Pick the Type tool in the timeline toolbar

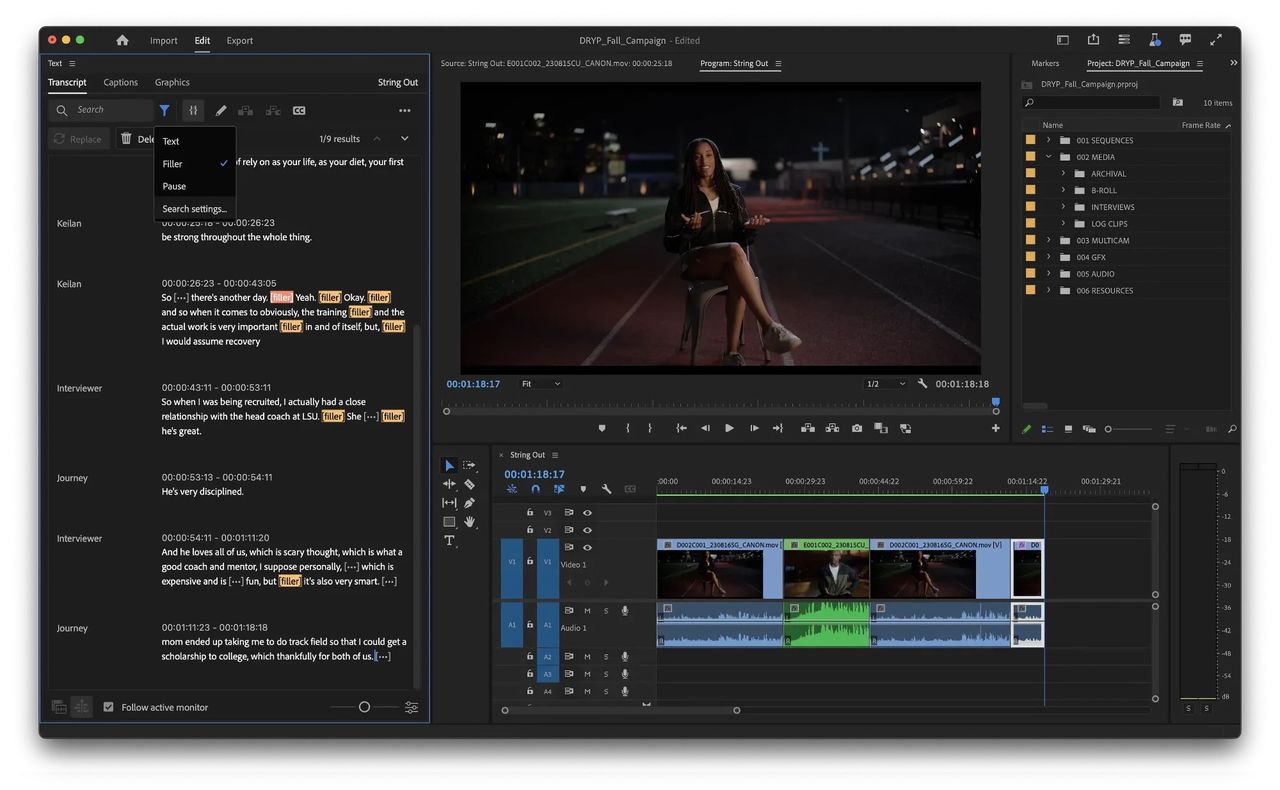449,542
